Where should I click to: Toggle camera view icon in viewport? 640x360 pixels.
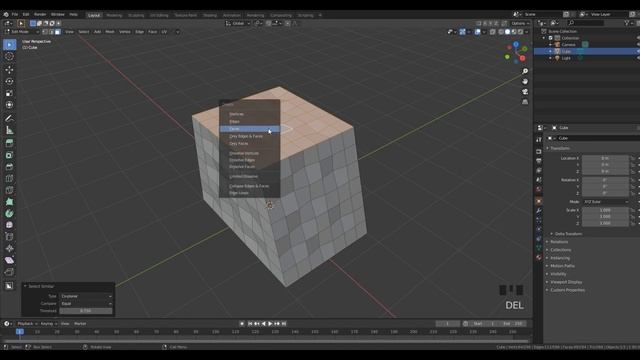[x=525, y=92]
